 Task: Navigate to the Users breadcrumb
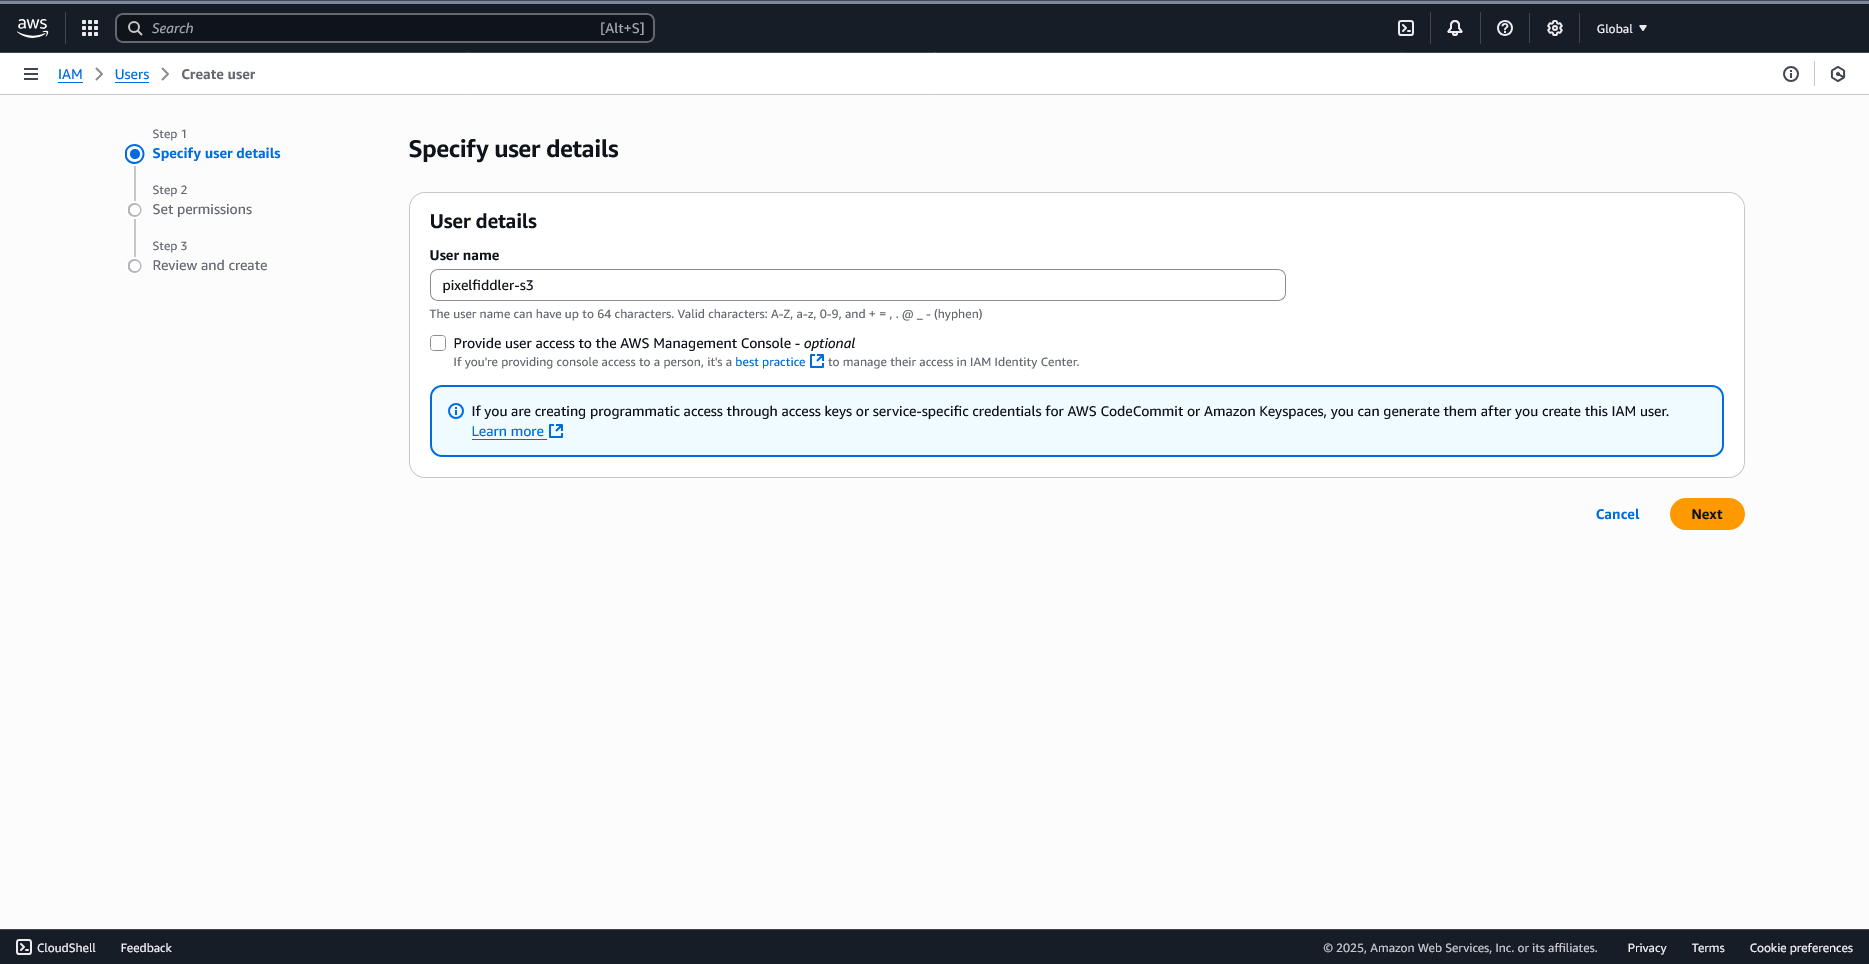(x=132, y=74)
